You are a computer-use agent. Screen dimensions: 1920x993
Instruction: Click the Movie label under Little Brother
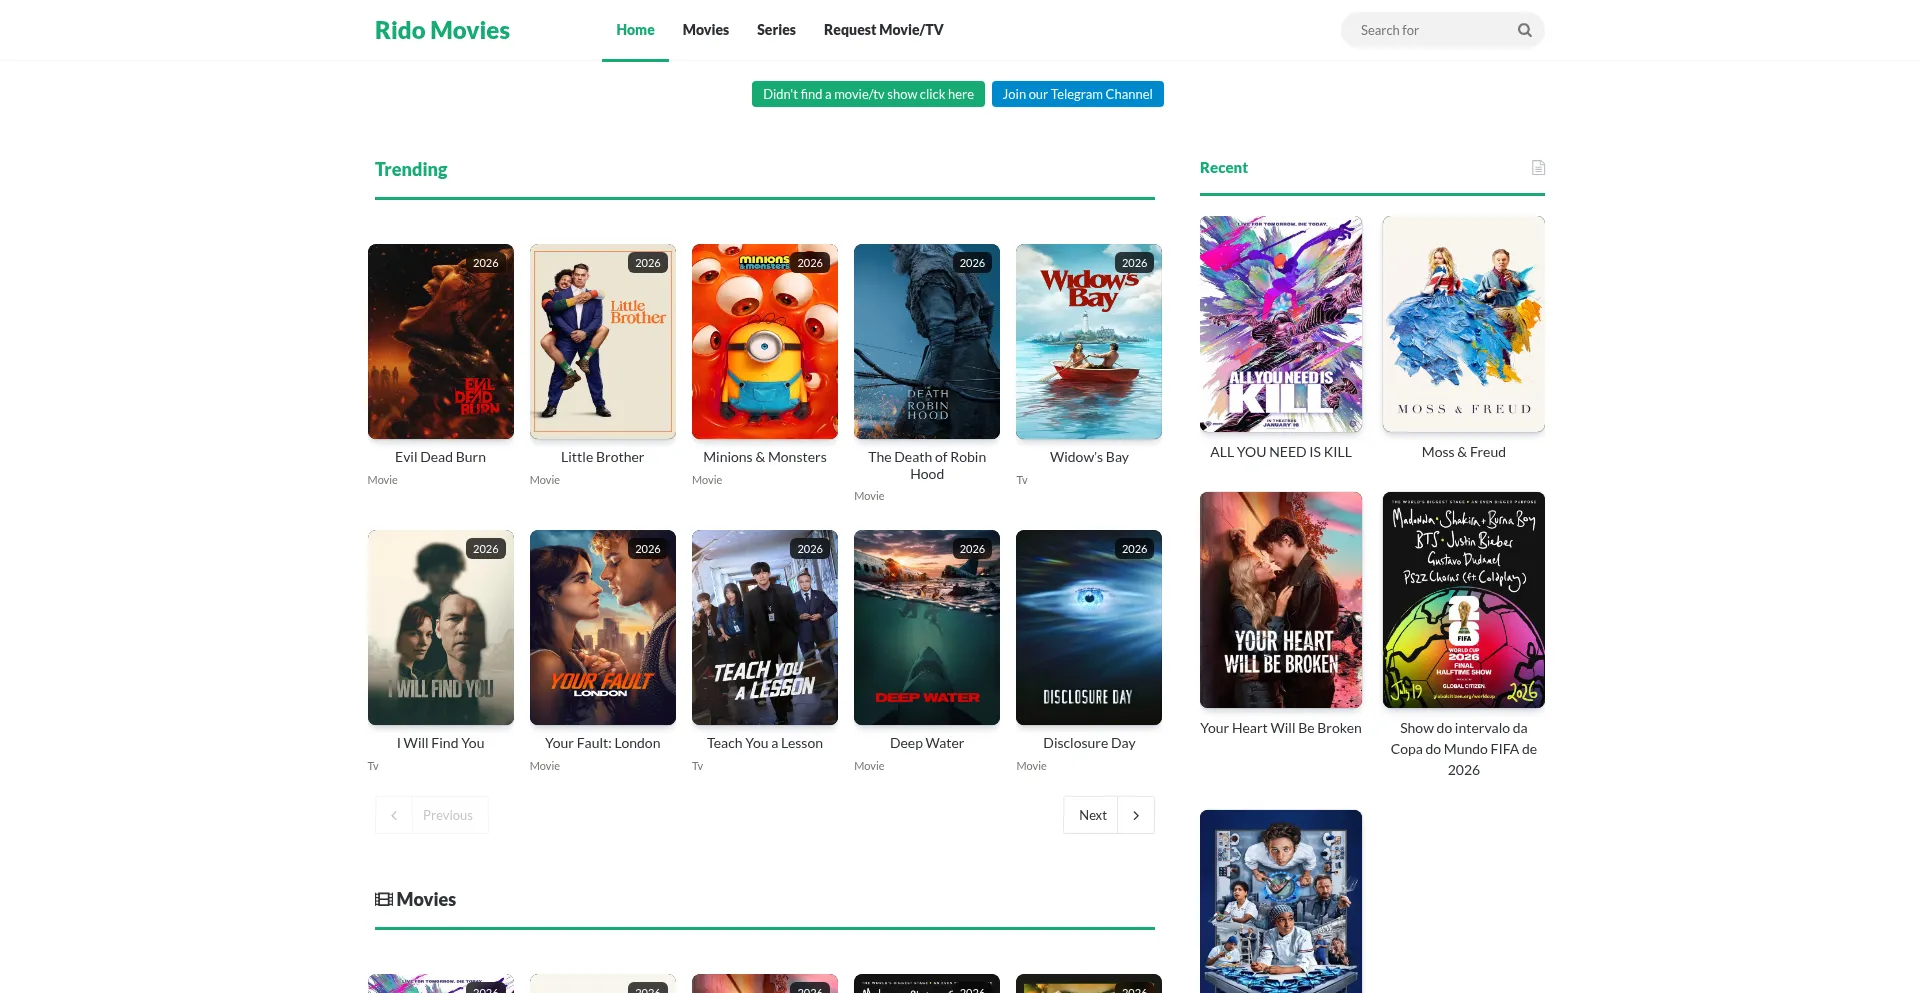coord(545,480)
